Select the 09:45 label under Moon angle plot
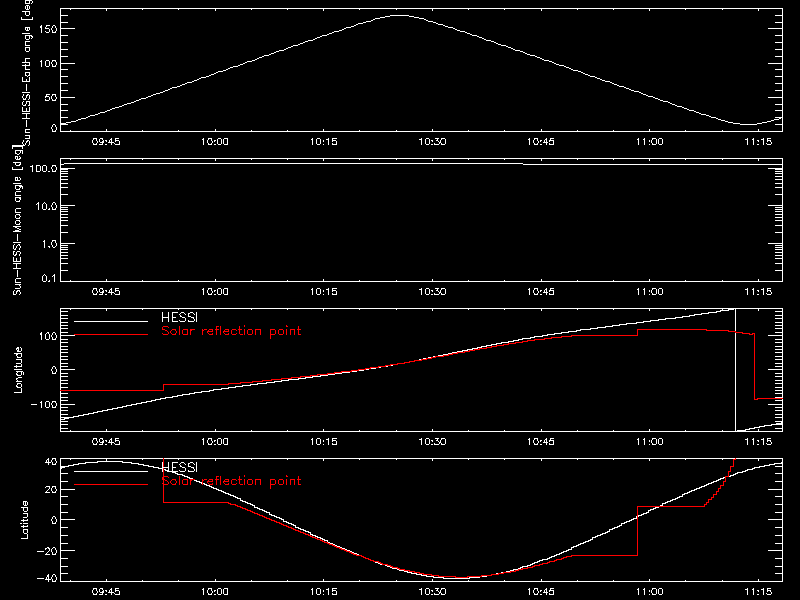The width and height of the screenshot is (800, 600). click(x=106, y=292)
